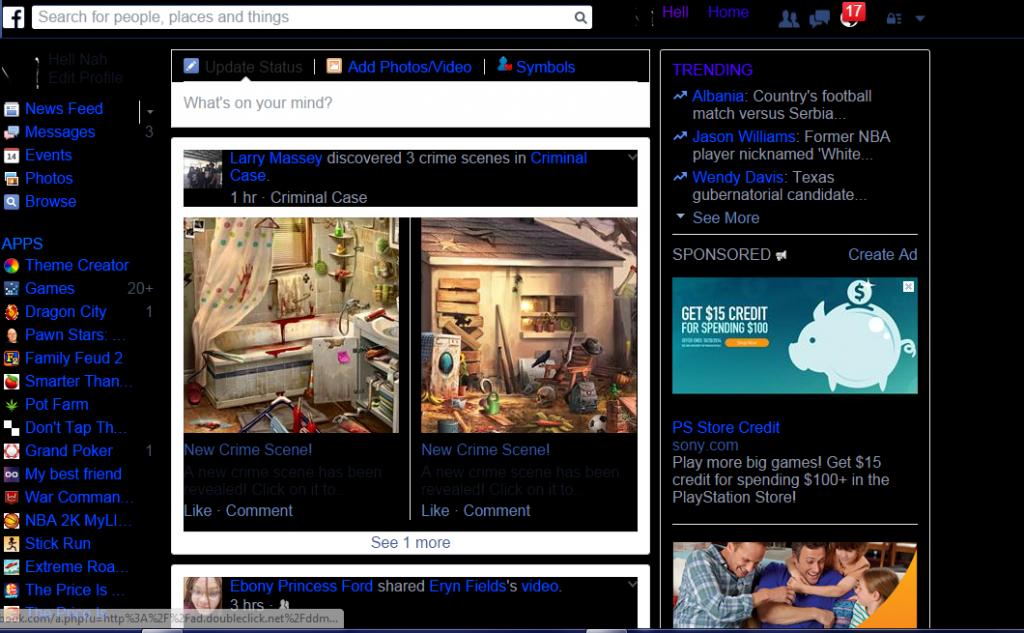
Task: Open the shed crime scene thumbnail
Action: pos(528,325)
